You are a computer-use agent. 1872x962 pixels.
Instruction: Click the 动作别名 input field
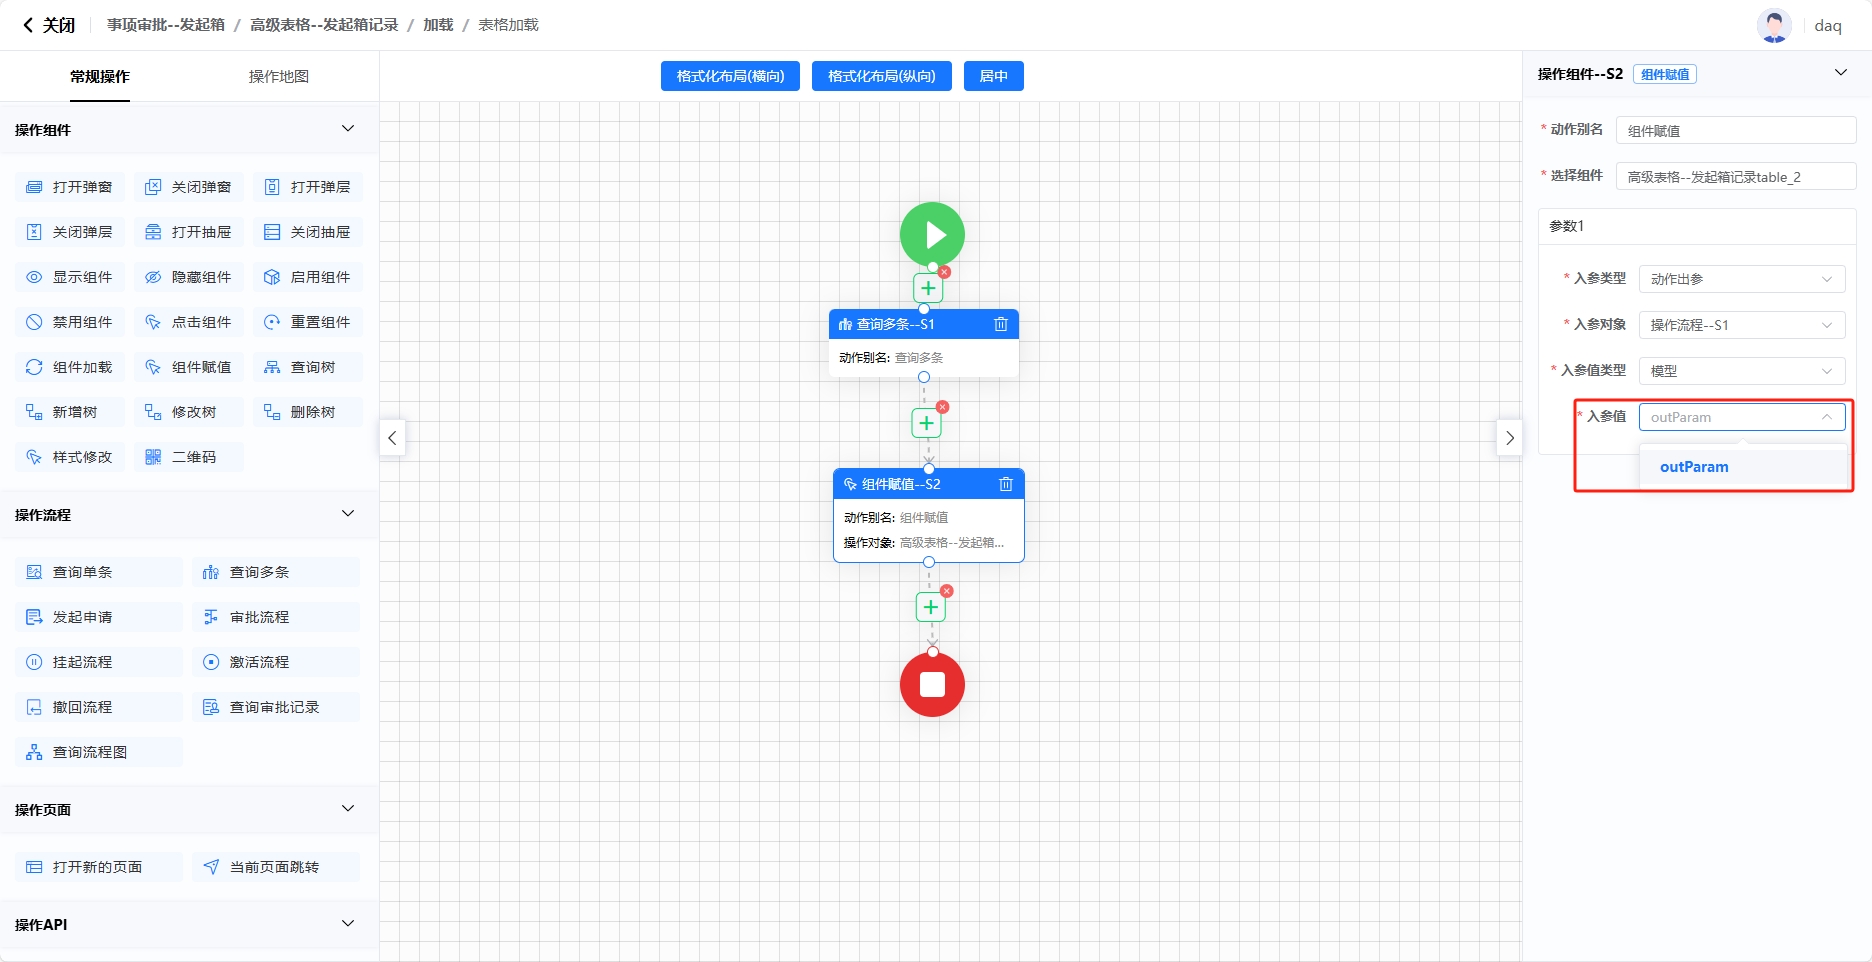click(1735, 131)
